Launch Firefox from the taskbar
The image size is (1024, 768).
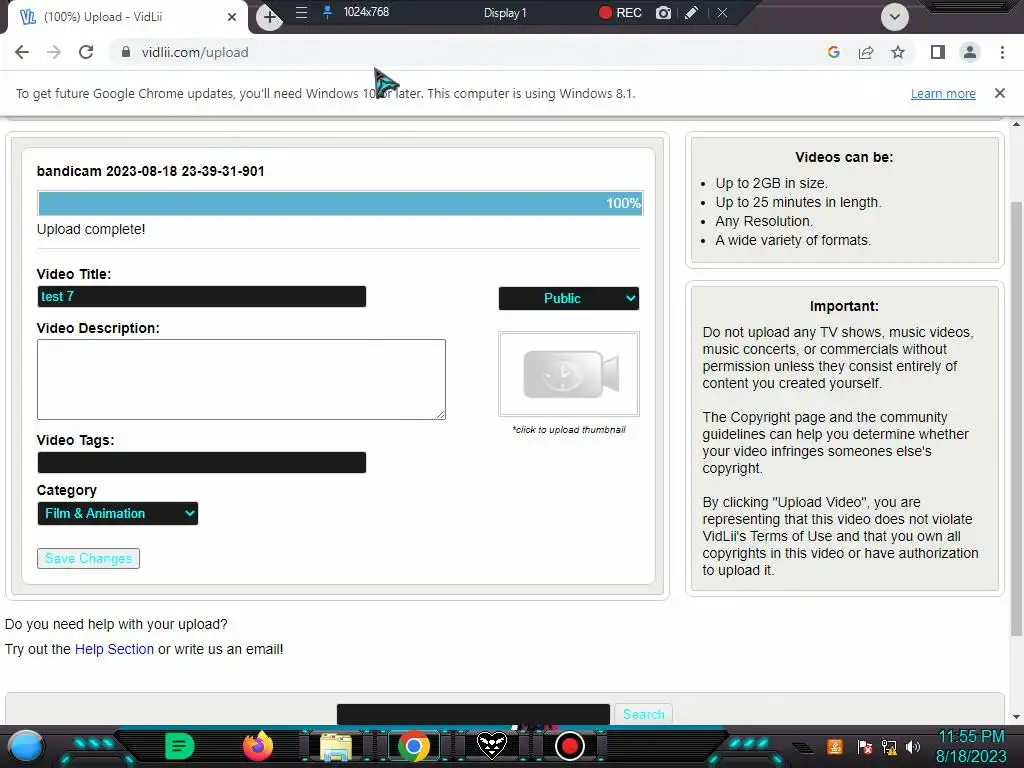pyautogui.click(x=257, y=746)
